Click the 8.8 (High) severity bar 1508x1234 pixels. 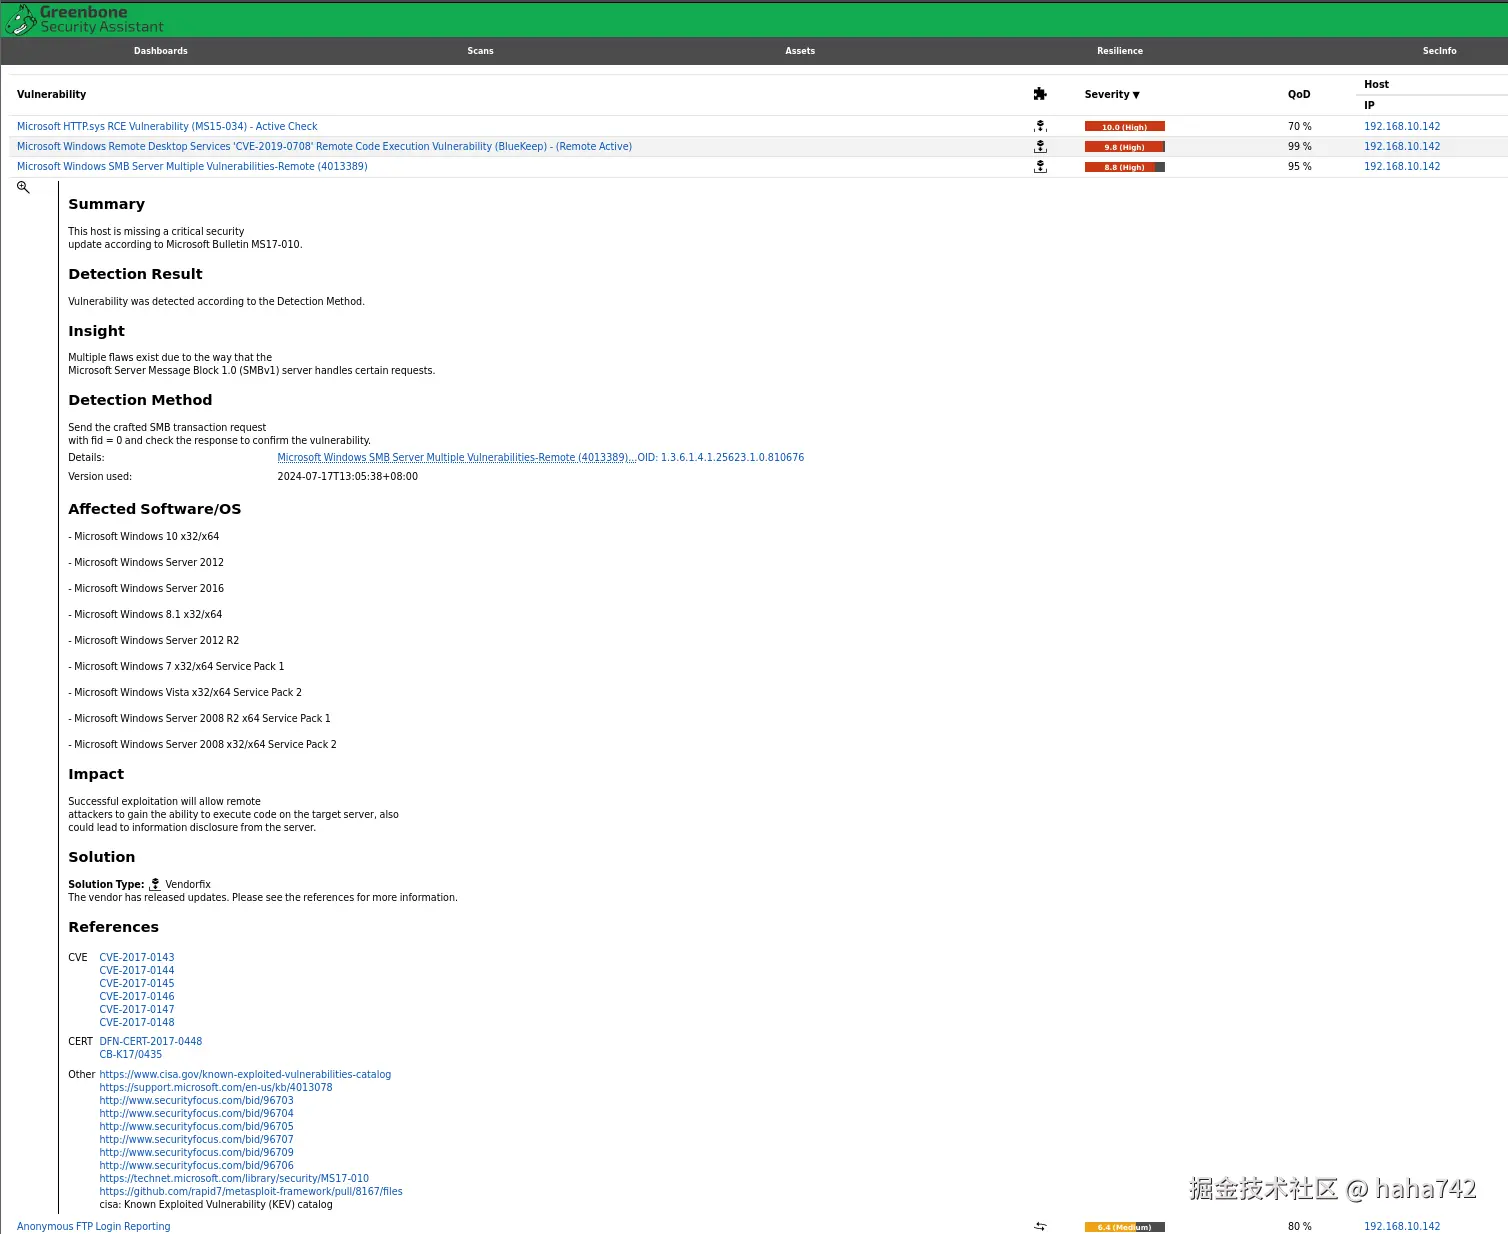pos(1124,166)
